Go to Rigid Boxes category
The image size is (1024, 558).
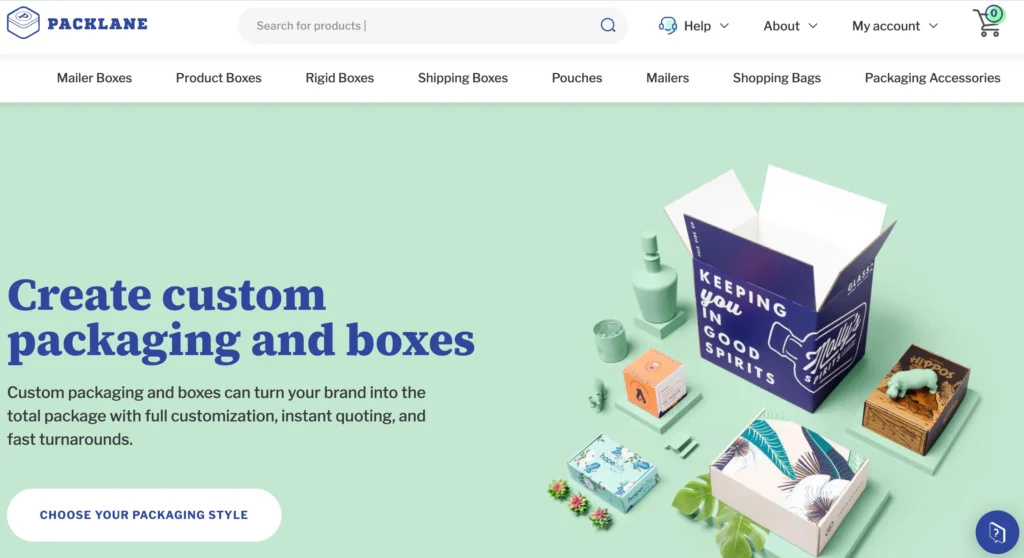pyautogui.click(x=340, y=78)
